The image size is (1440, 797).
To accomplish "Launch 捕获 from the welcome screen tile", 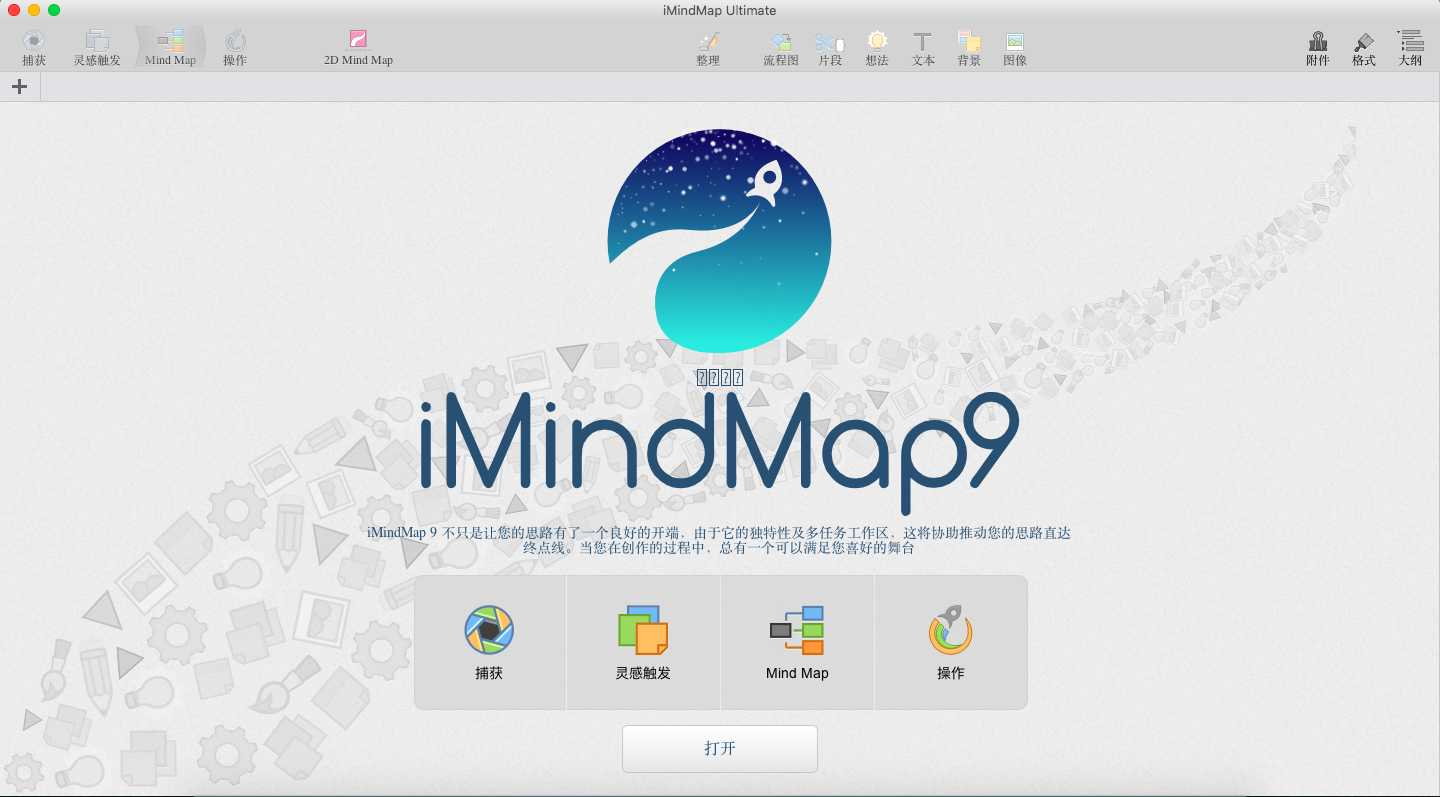I will (x=490, y=642).
